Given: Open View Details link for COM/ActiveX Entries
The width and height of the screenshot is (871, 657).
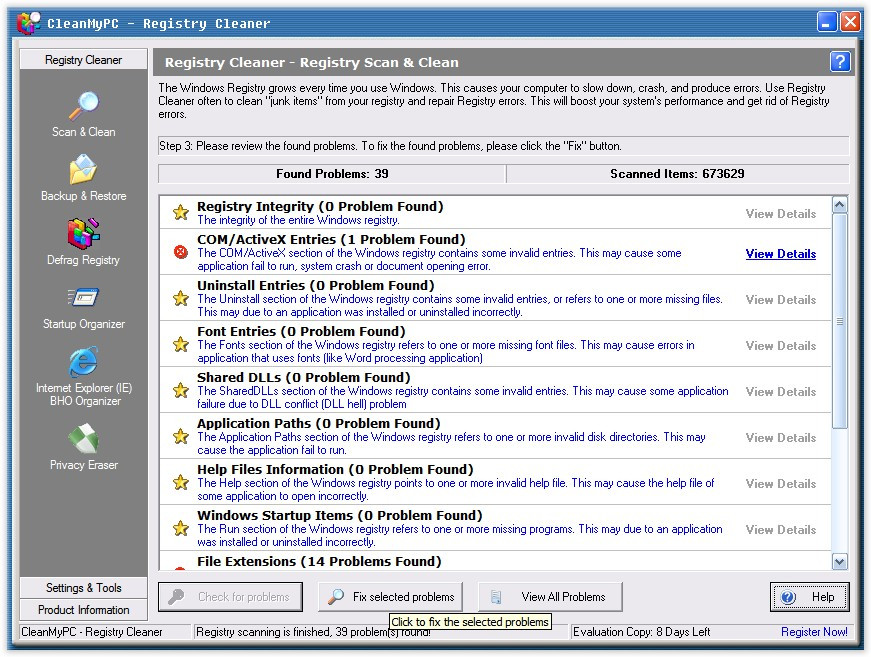Looking at the screenshot, I should 780,254.
